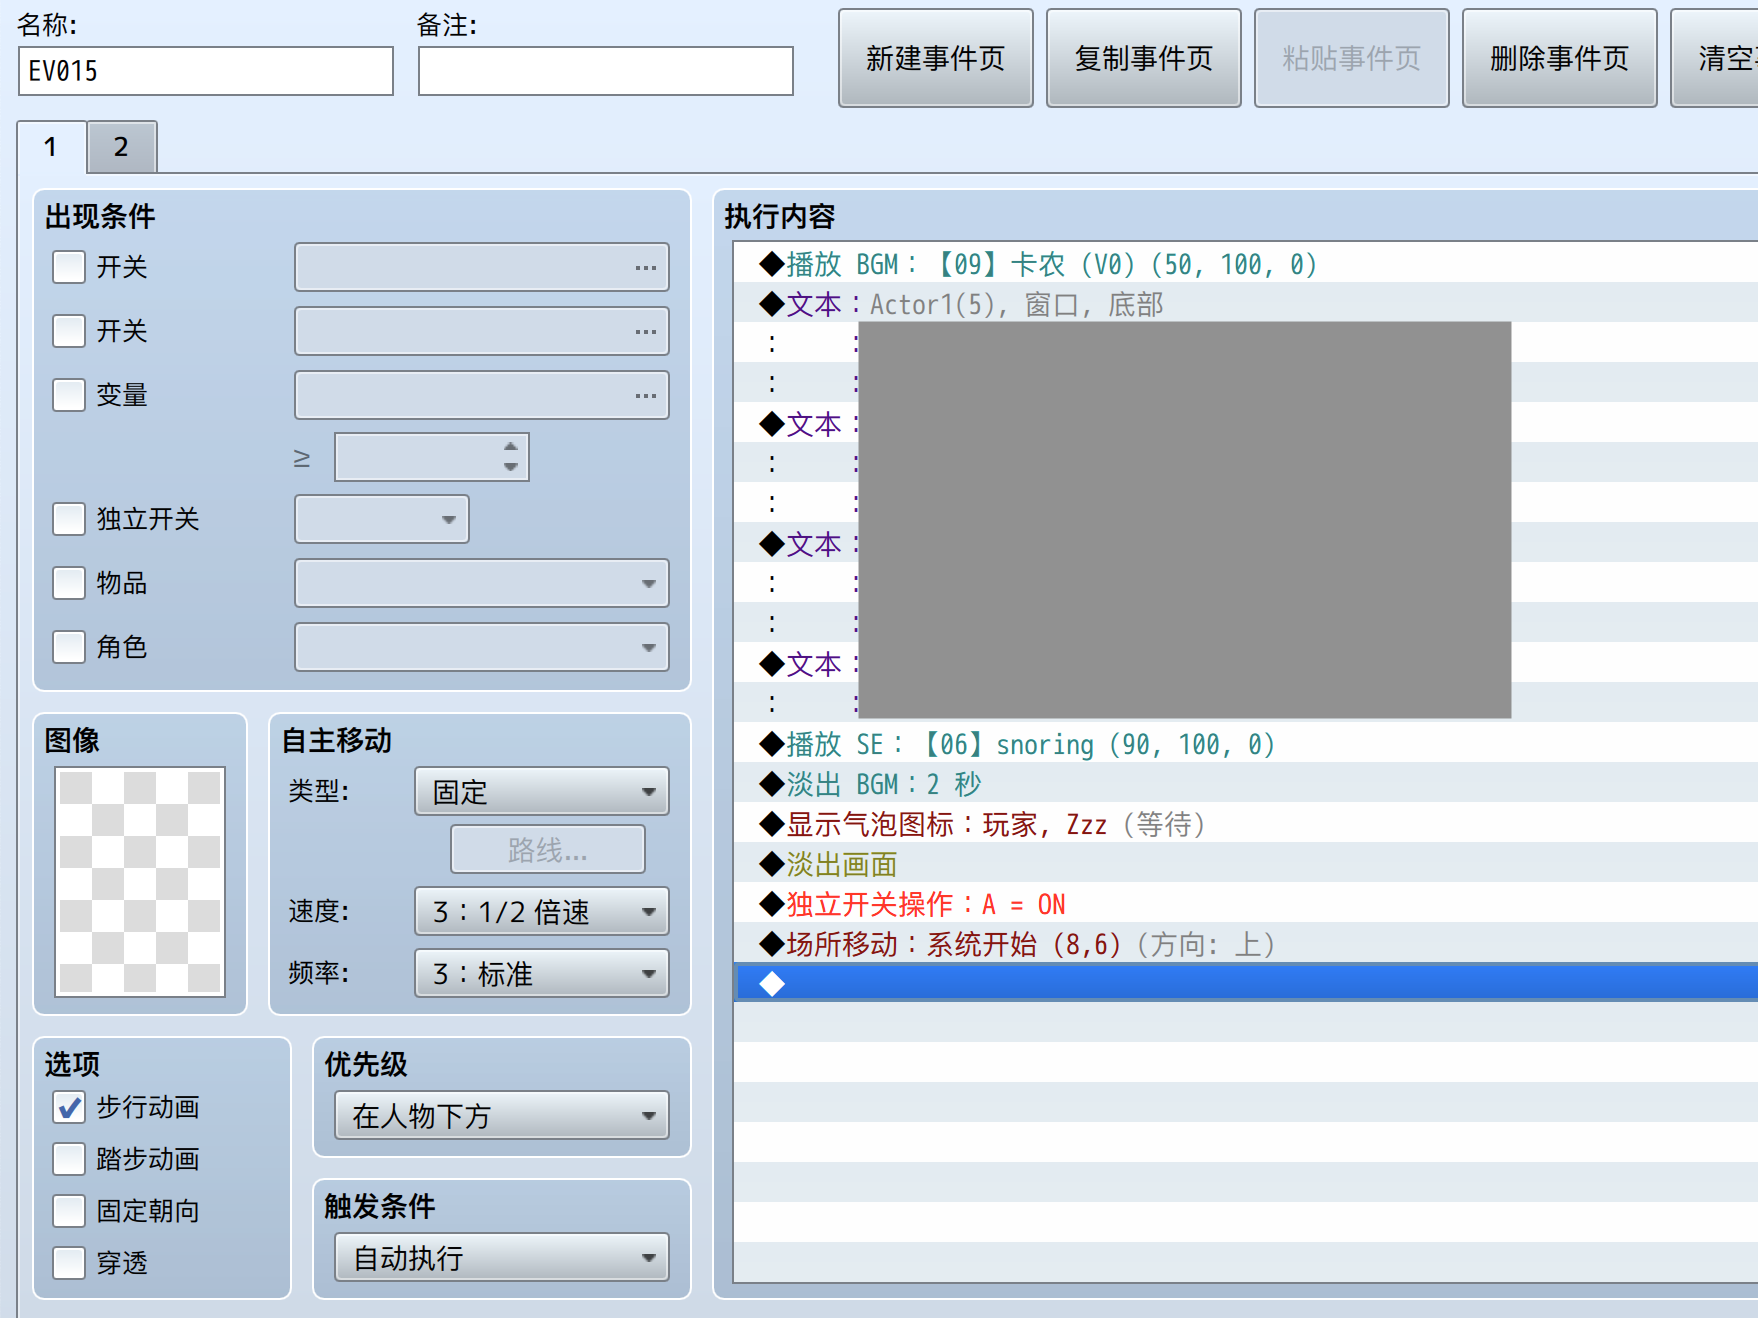Check the 固定朝向 option
The image size is (1758, 1318).
(69, 1211)
